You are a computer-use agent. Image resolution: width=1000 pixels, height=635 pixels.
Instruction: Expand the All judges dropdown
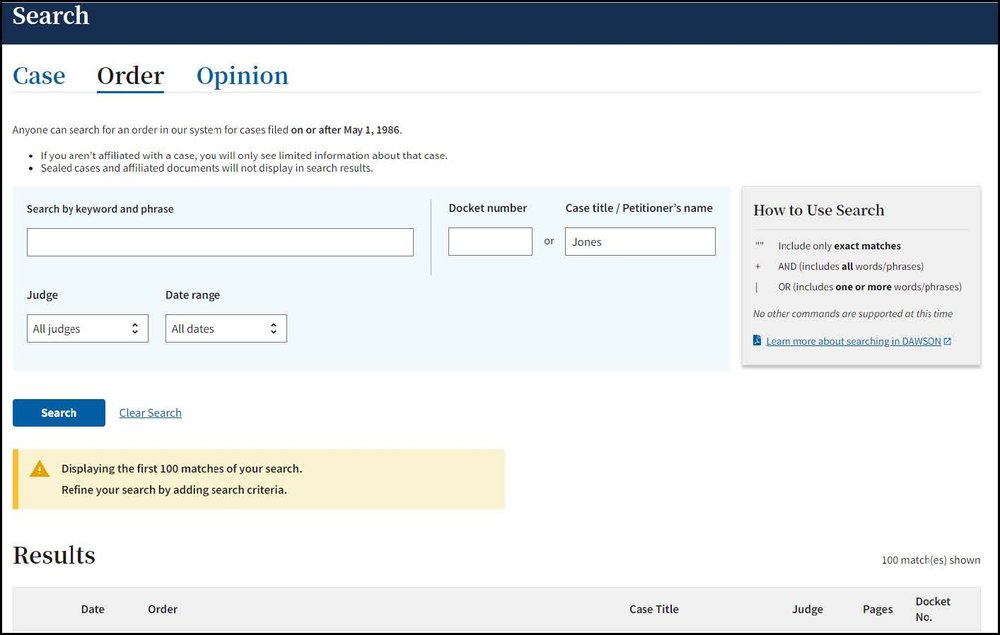(x=88, y=329)
